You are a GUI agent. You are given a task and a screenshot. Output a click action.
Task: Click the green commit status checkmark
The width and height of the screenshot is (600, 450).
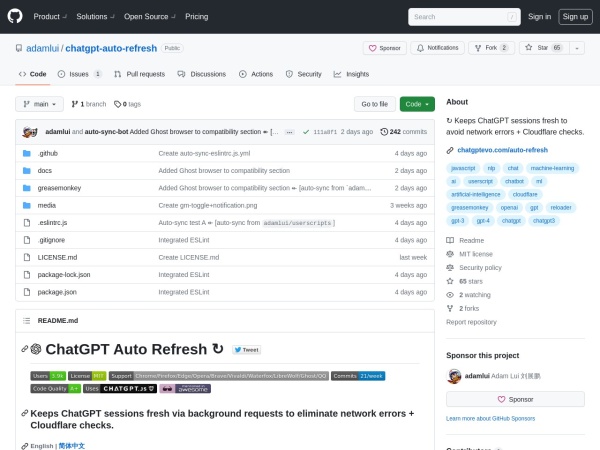[306, 132]
